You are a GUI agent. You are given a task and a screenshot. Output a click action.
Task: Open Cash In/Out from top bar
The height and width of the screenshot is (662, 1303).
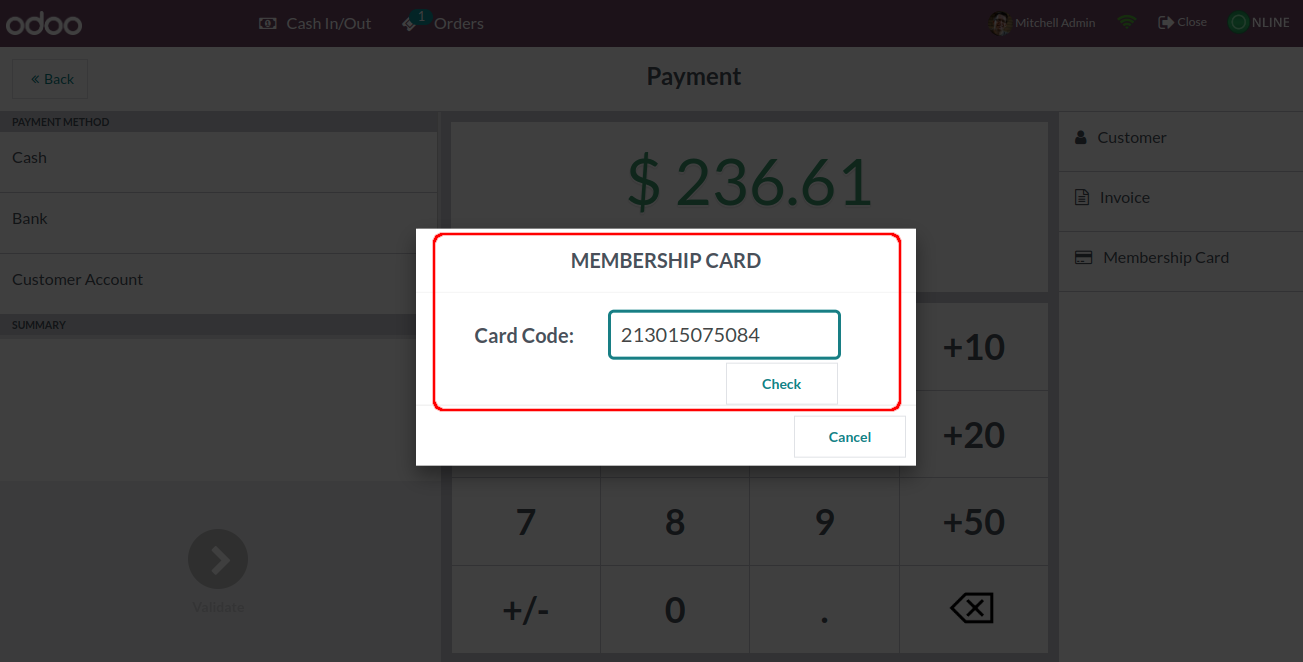pyautogui.click(x=315, y=23)
